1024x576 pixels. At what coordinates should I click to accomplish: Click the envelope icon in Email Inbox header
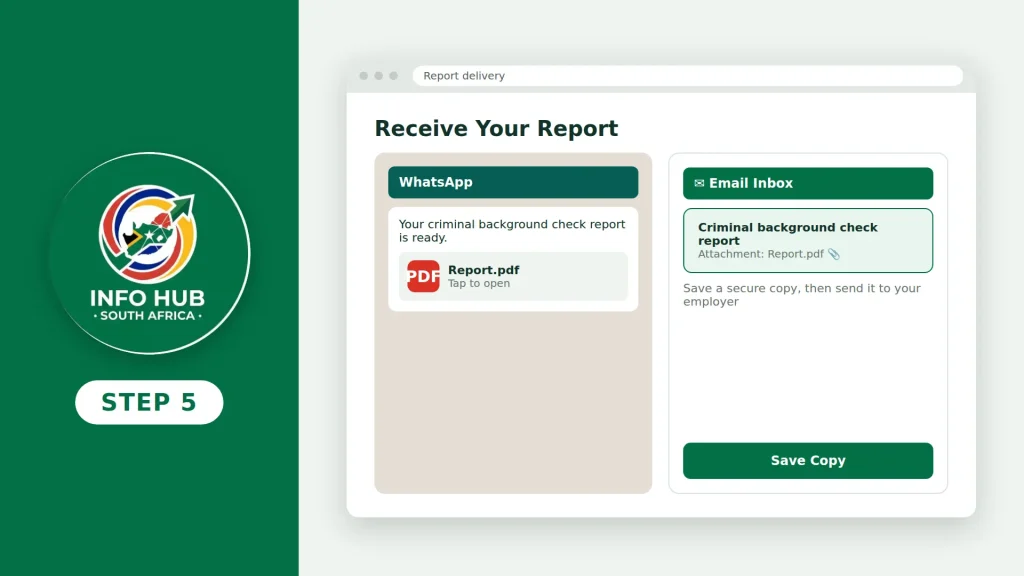pyautogui.click(x=699, y=184)
